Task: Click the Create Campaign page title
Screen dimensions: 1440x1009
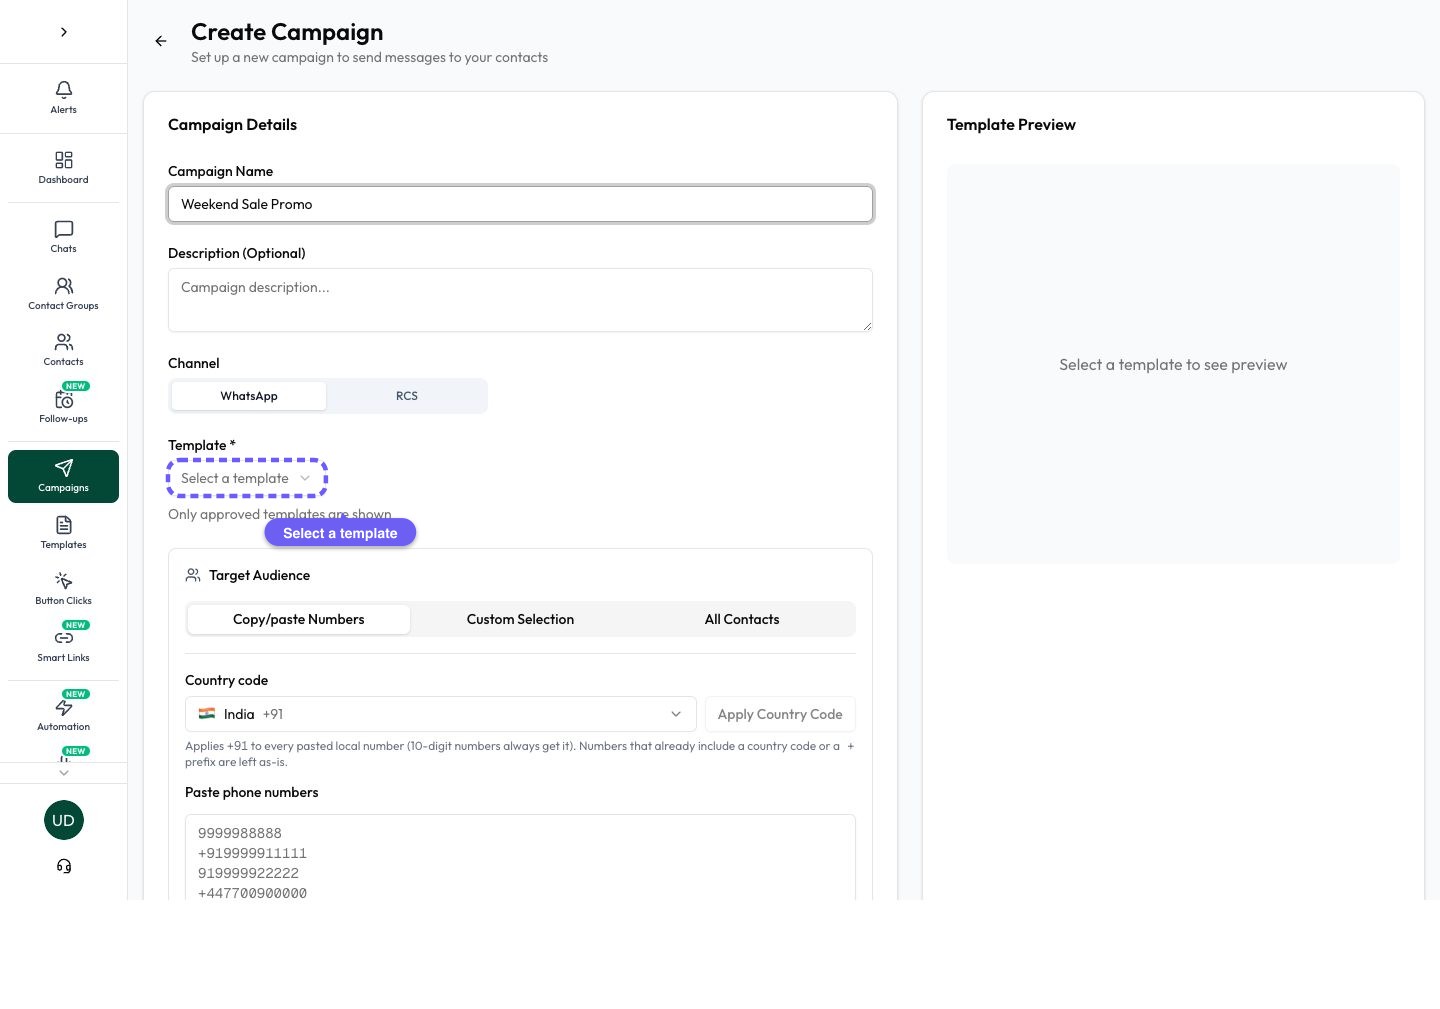Action: (x=287, y=32)
